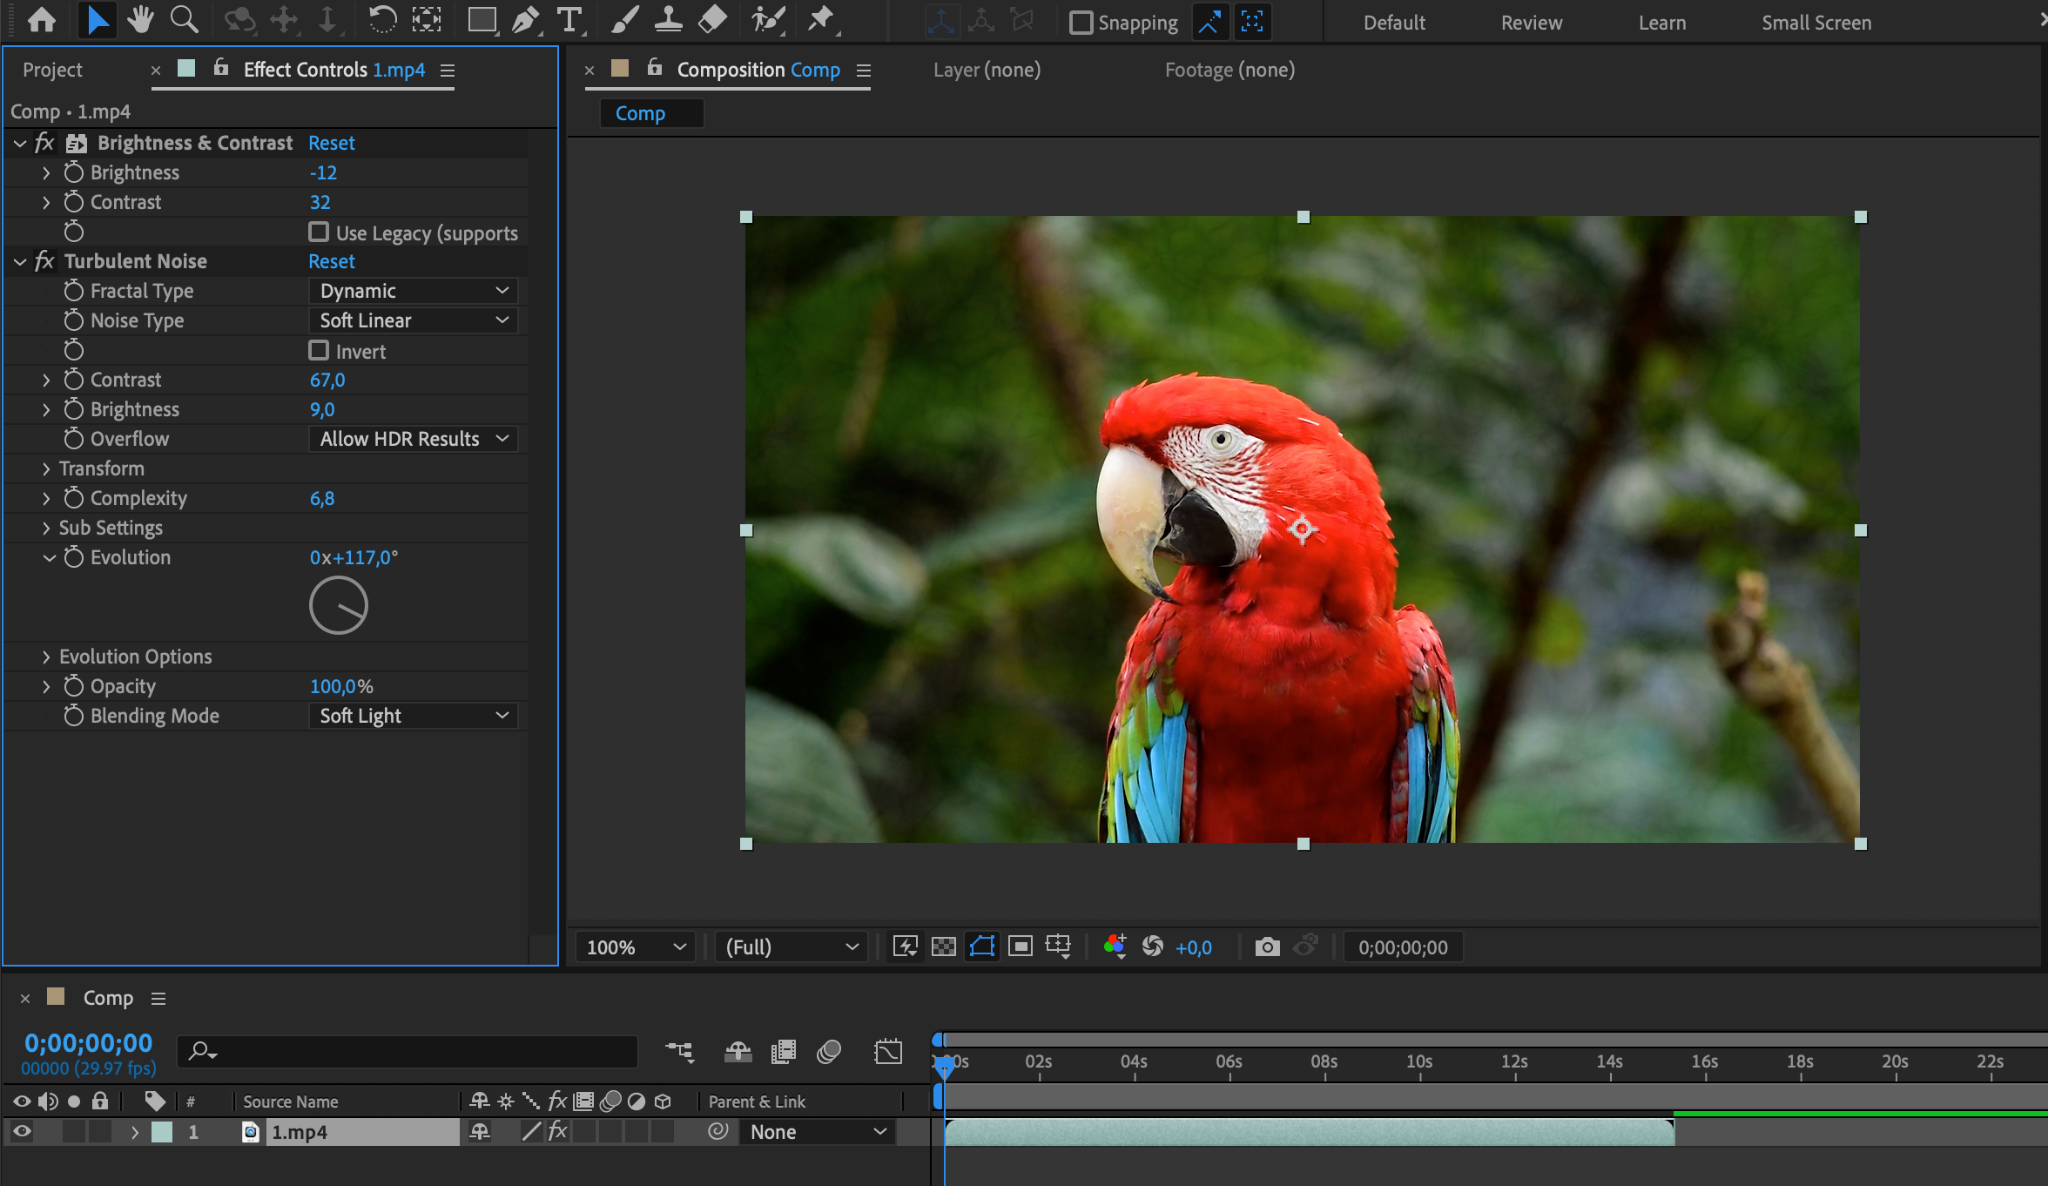The width and height of the screenshot is (2048, 1186).
Task: Click the snapshot camera icon
Action: [x=1267, y=947]
